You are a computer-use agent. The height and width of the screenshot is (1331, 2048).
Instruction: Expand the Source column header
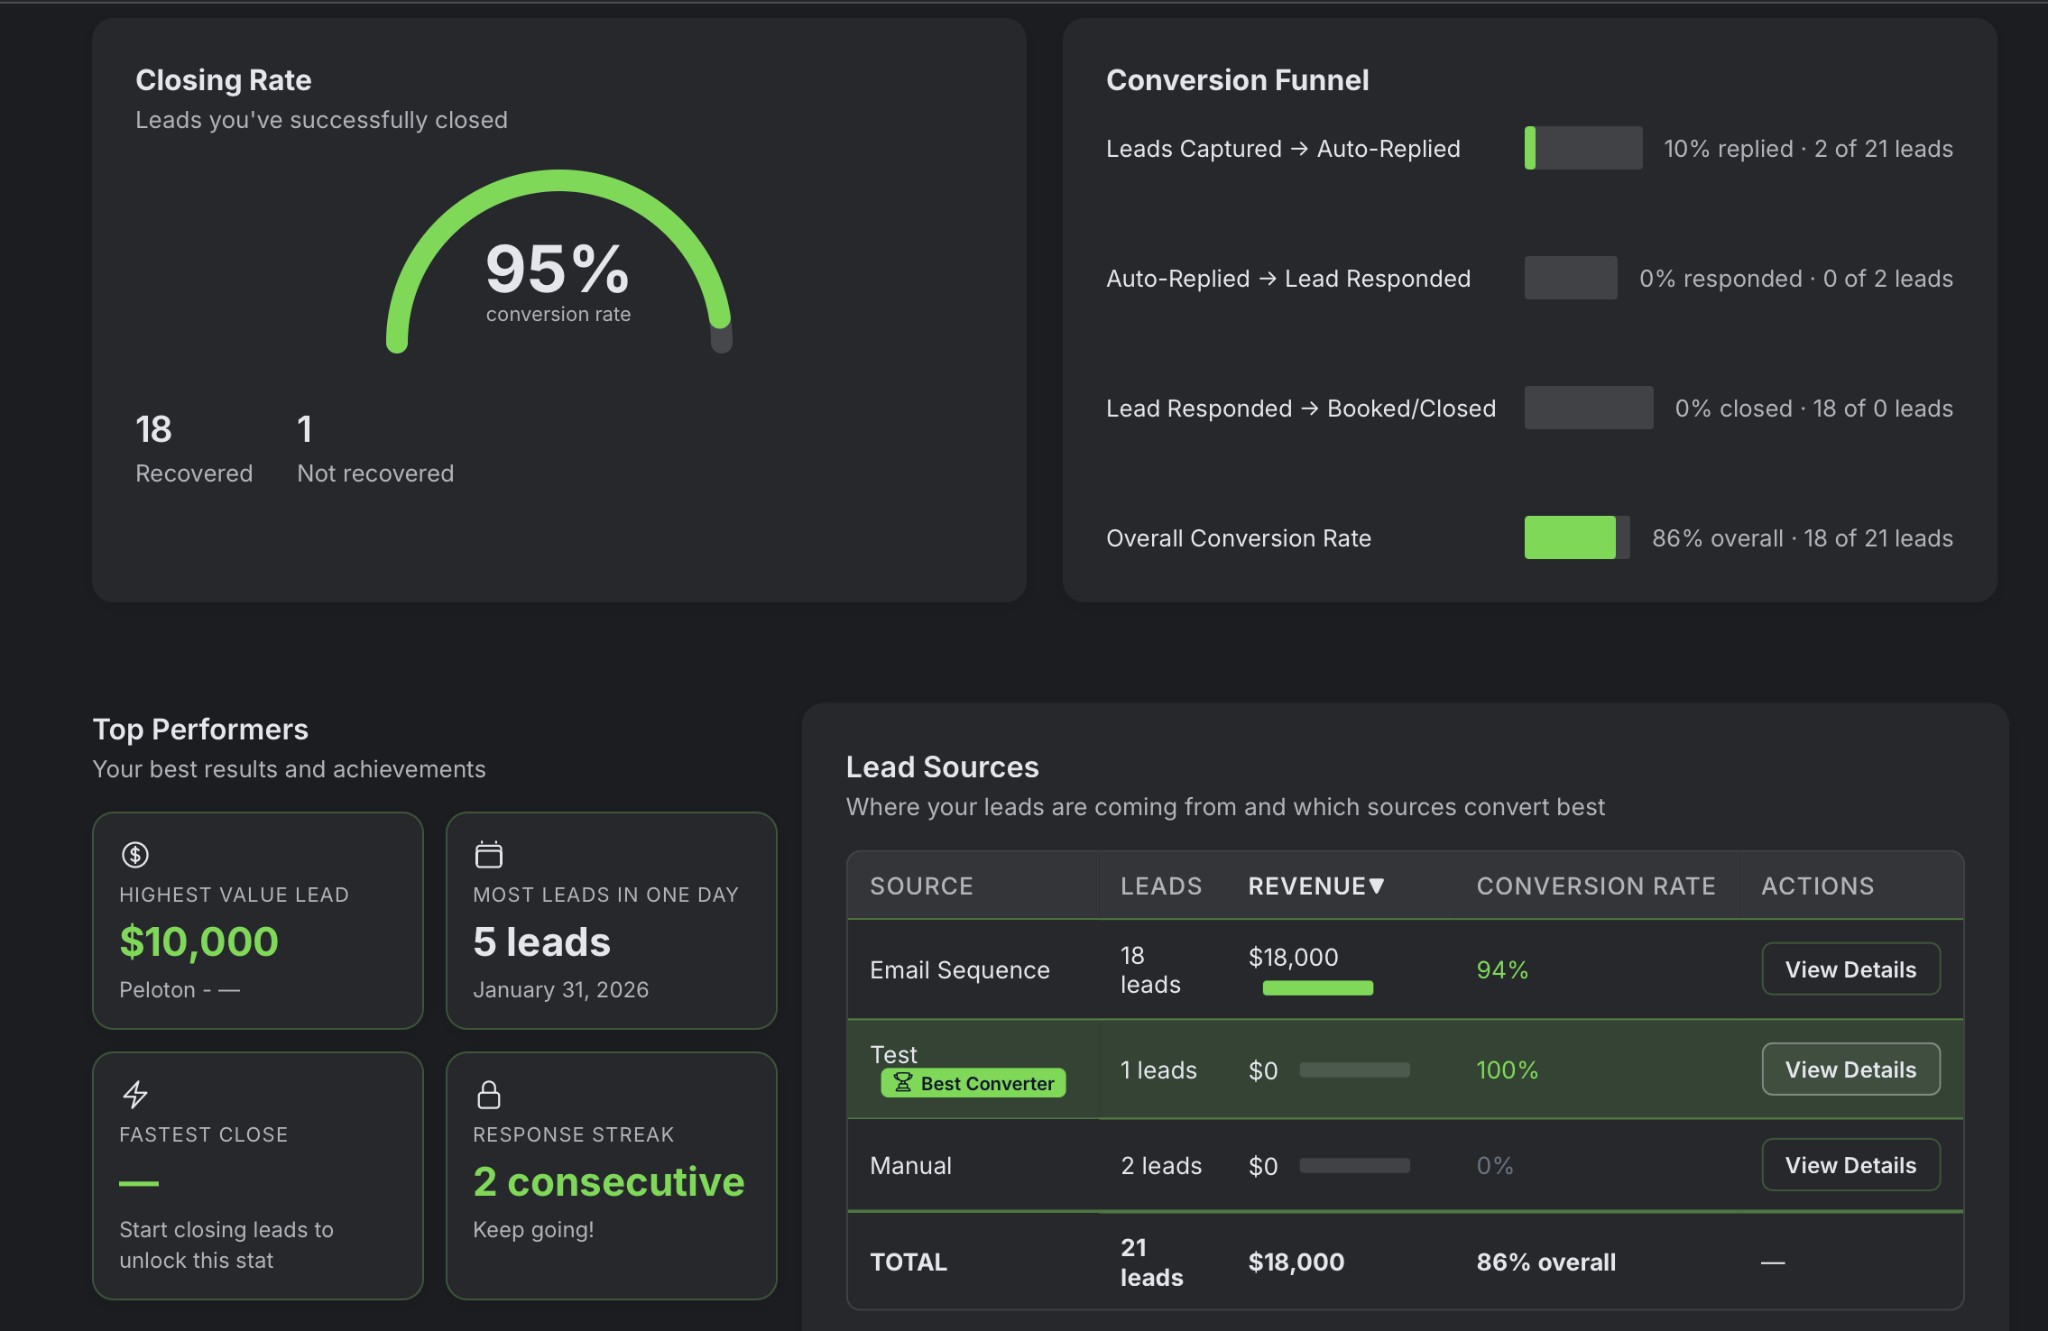(x=920, y=886)
